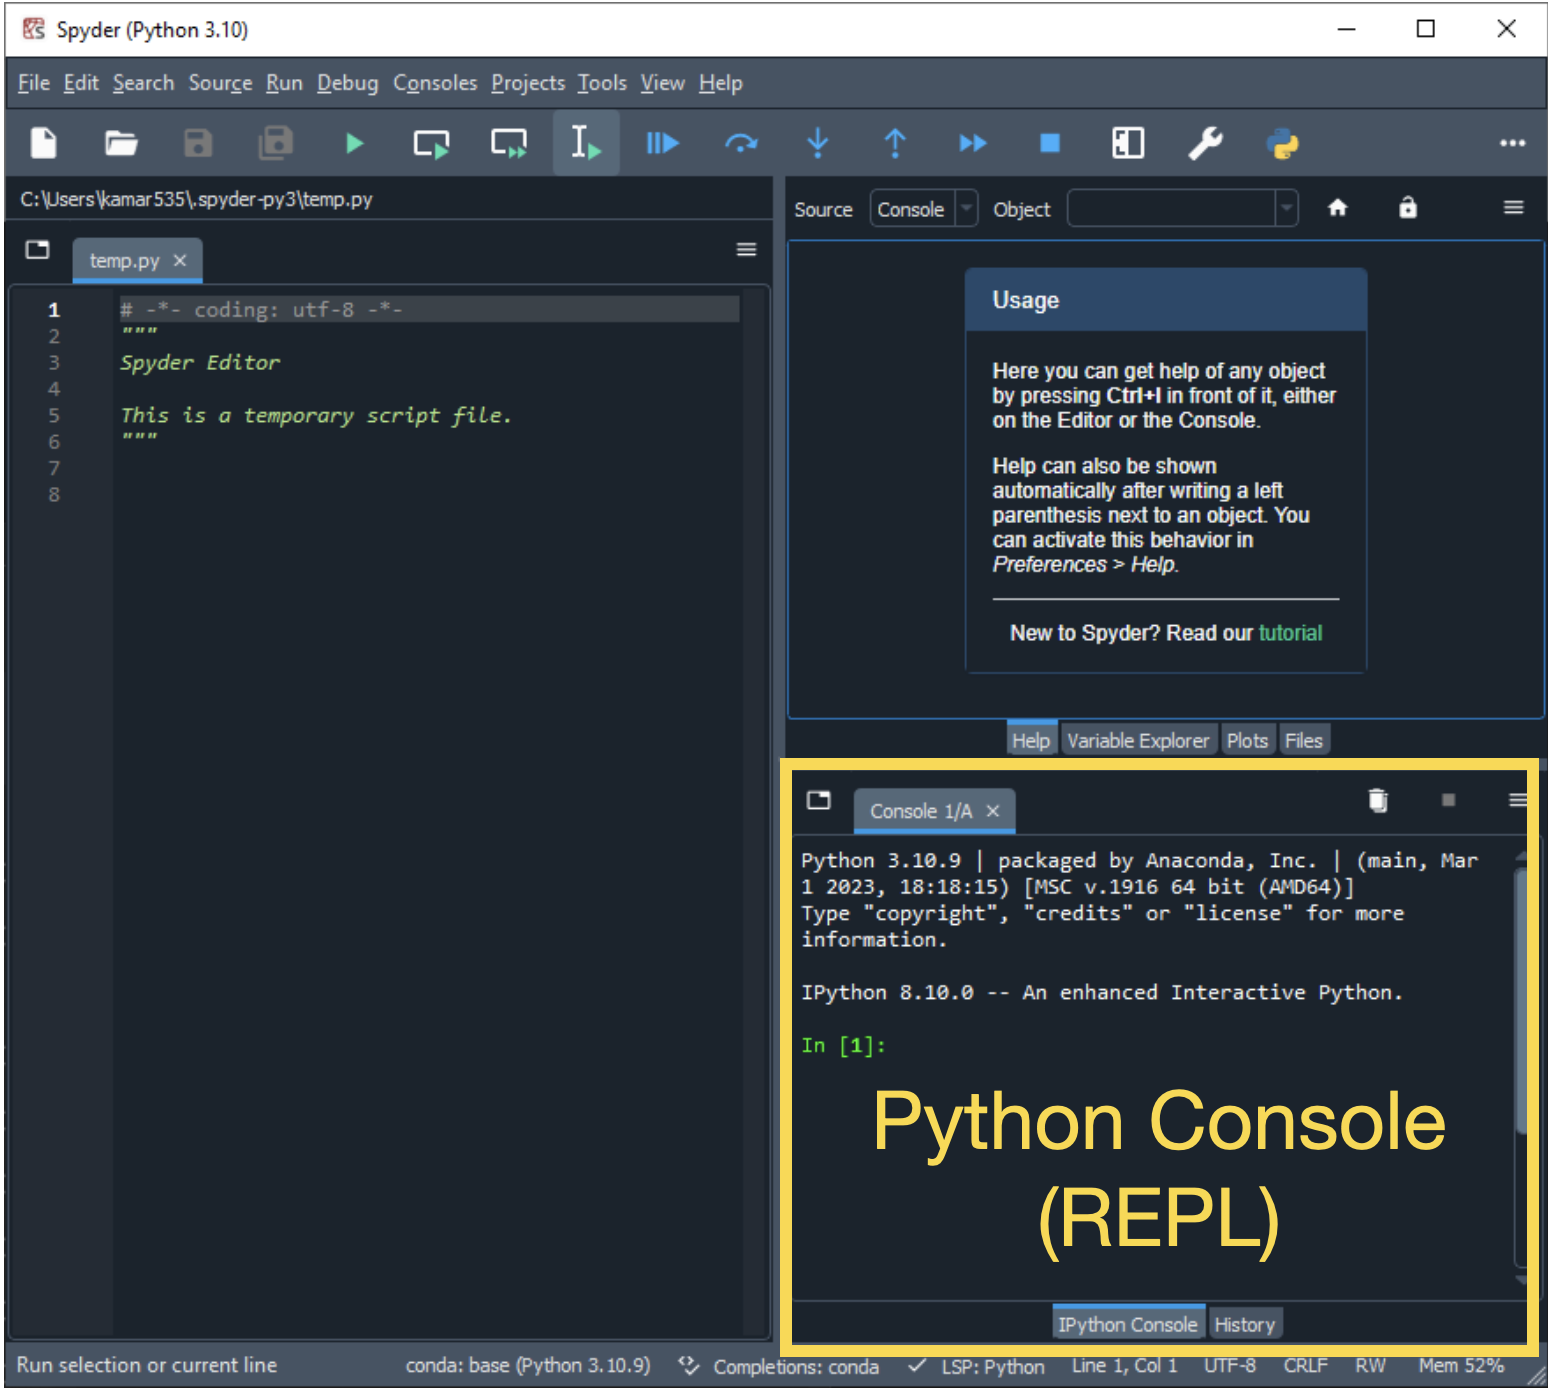The image size is (1548, 1388).
Task: Click the Mem 52% status indicator
Action: 1461,1365
